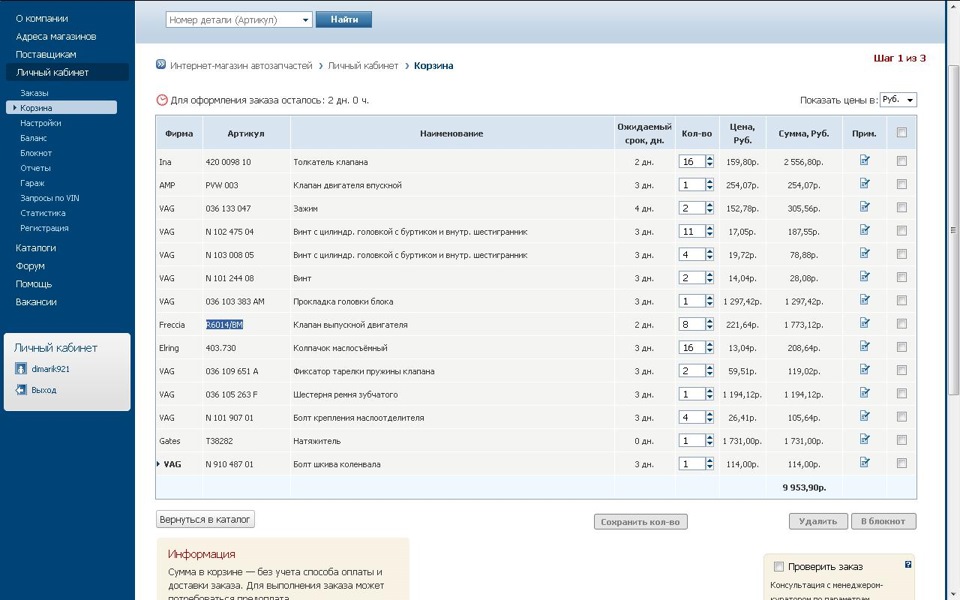Click the user icon next to dimarik921
The image size is (960, 600).
[20, 369]
